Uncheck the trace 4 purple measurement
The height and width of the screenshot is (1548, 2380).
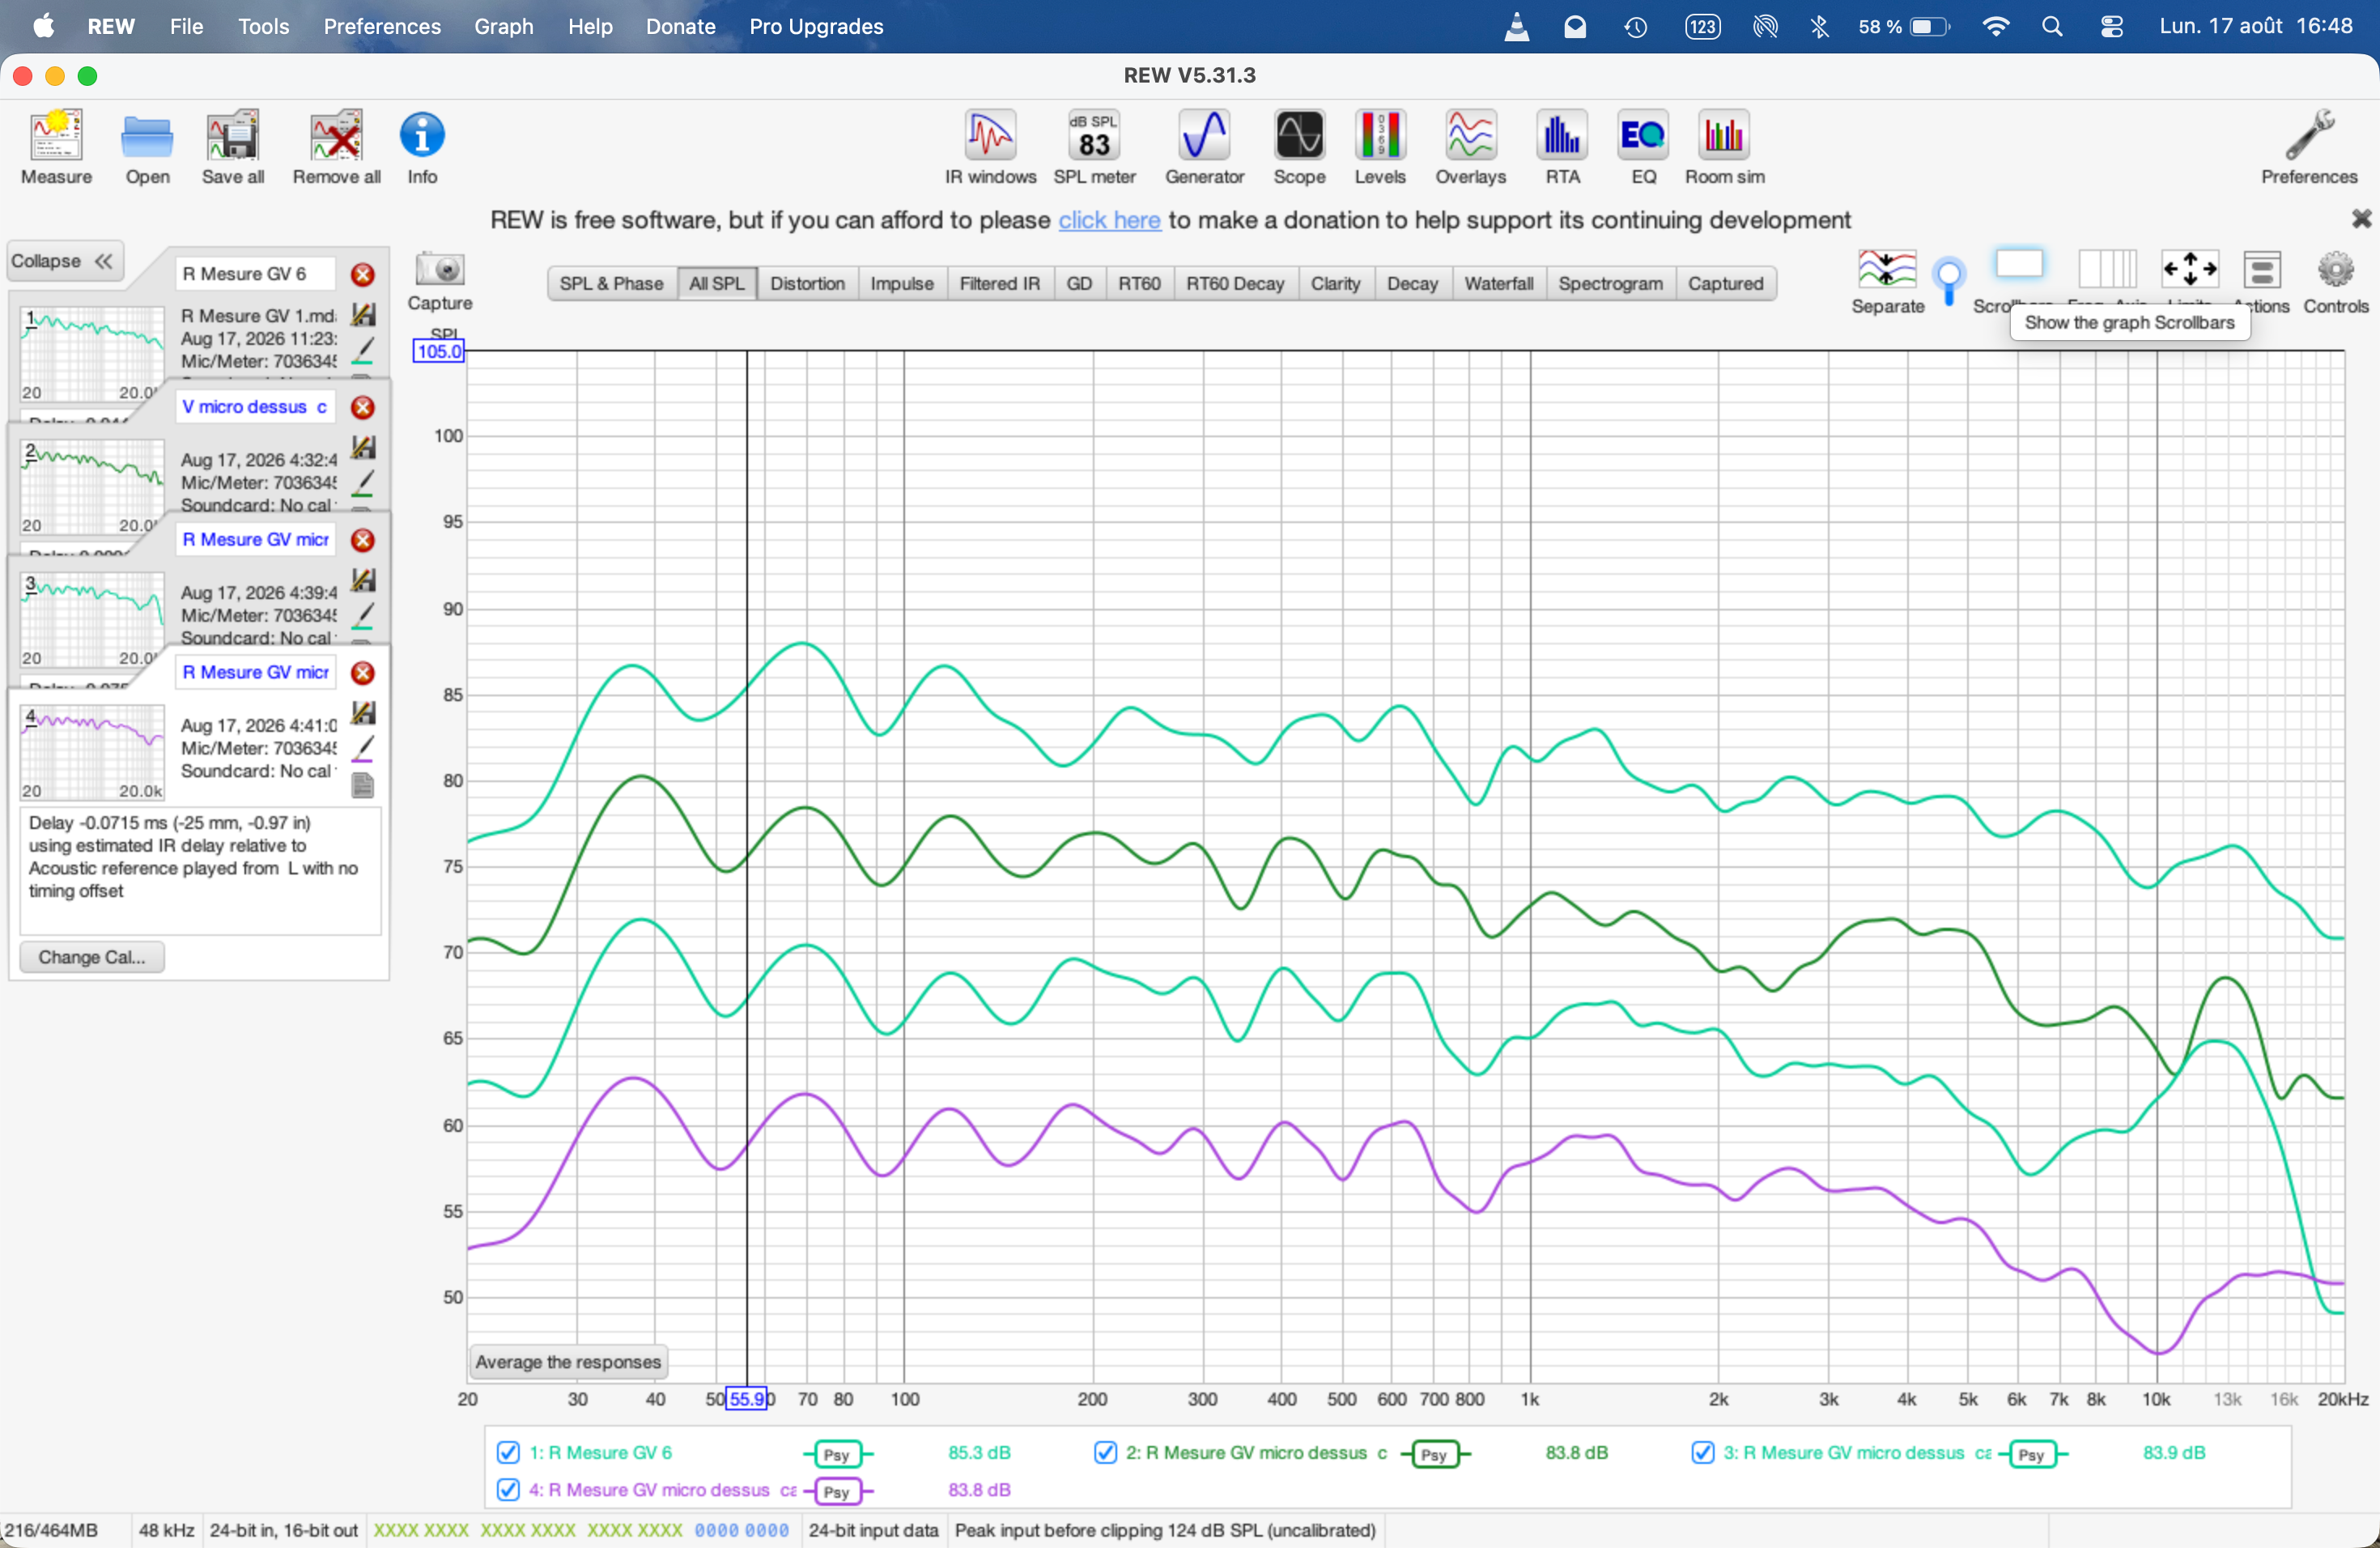coord(508,1489)
